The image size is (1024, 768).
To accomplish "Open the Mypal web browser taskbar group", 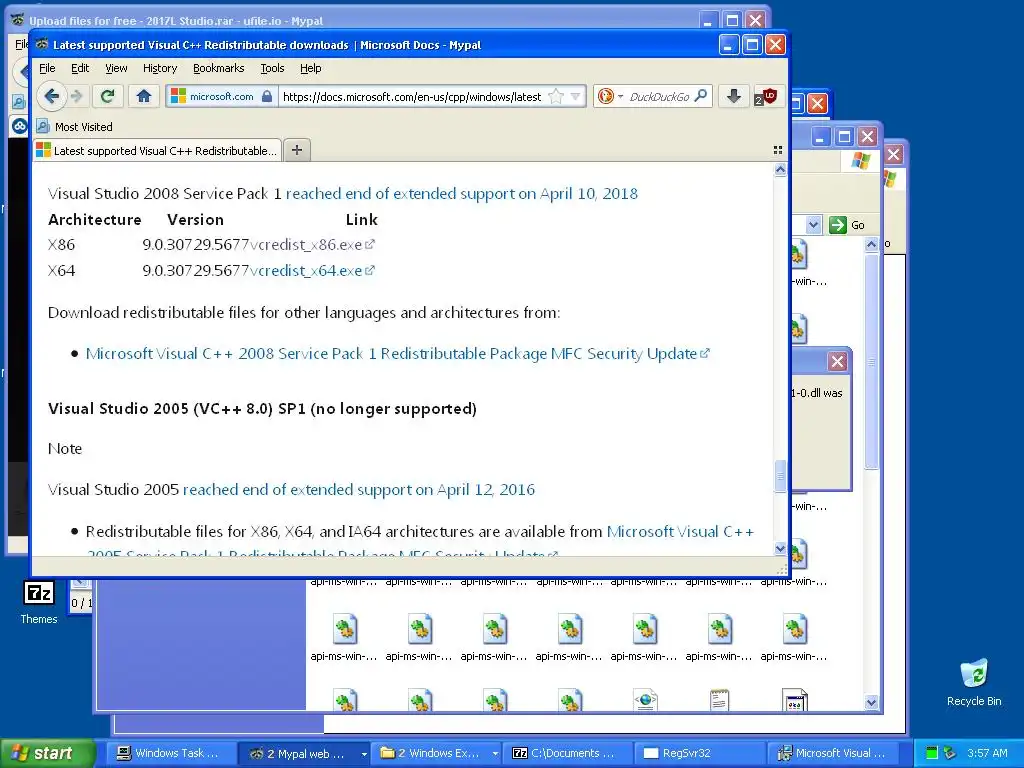I will (x=304, y=754).
